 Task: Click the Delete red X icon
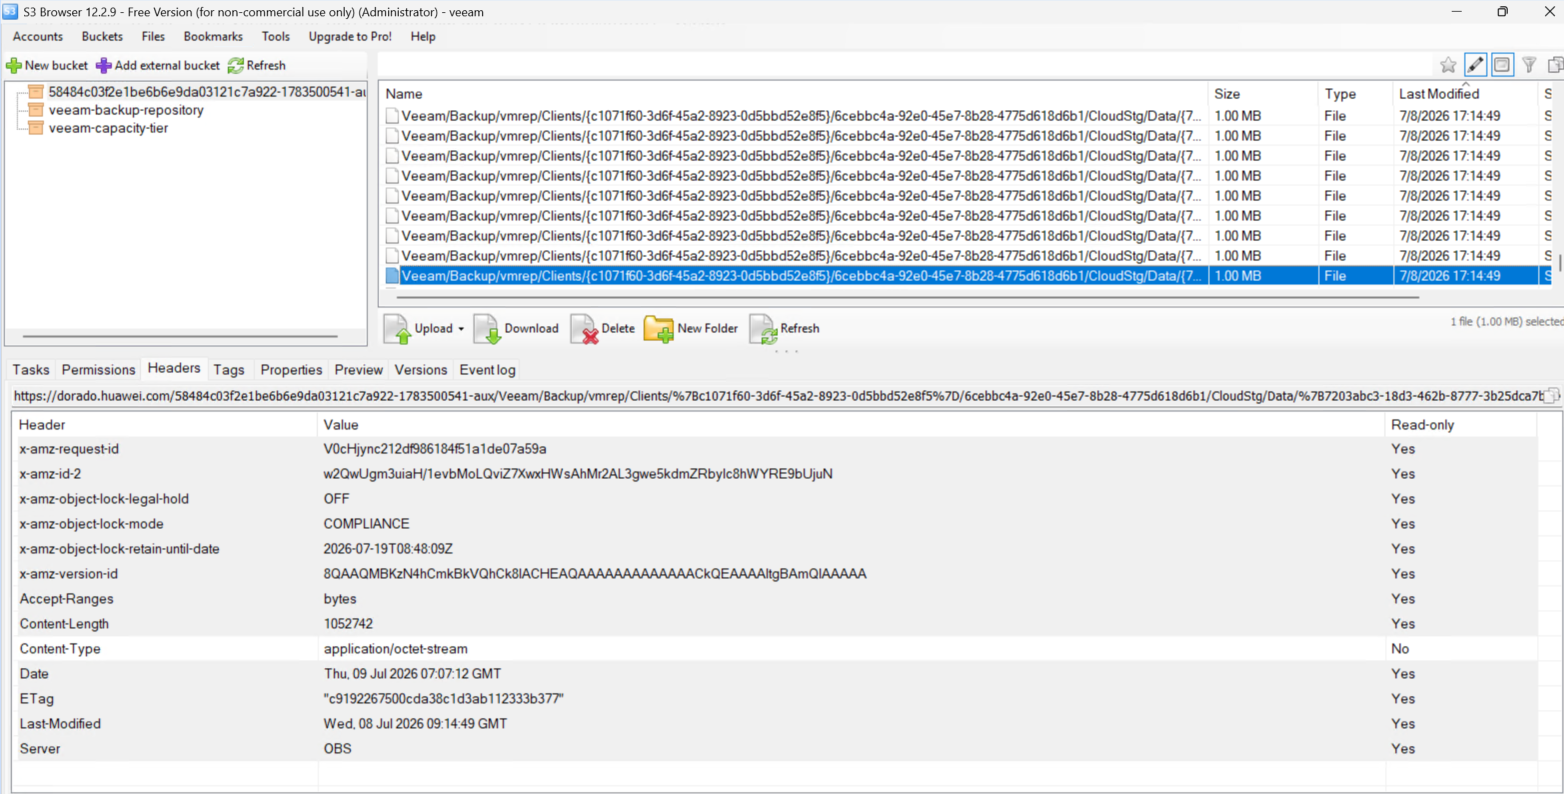(x=584, y=329)
